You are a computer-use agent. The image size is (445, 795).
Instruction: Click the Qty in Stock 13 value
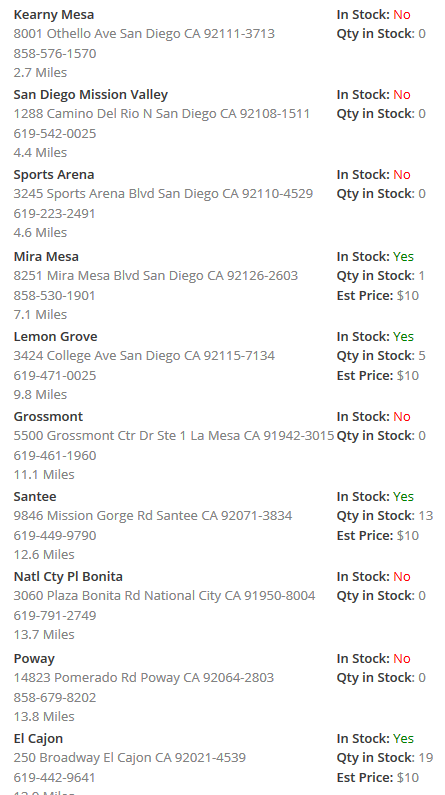426,516
